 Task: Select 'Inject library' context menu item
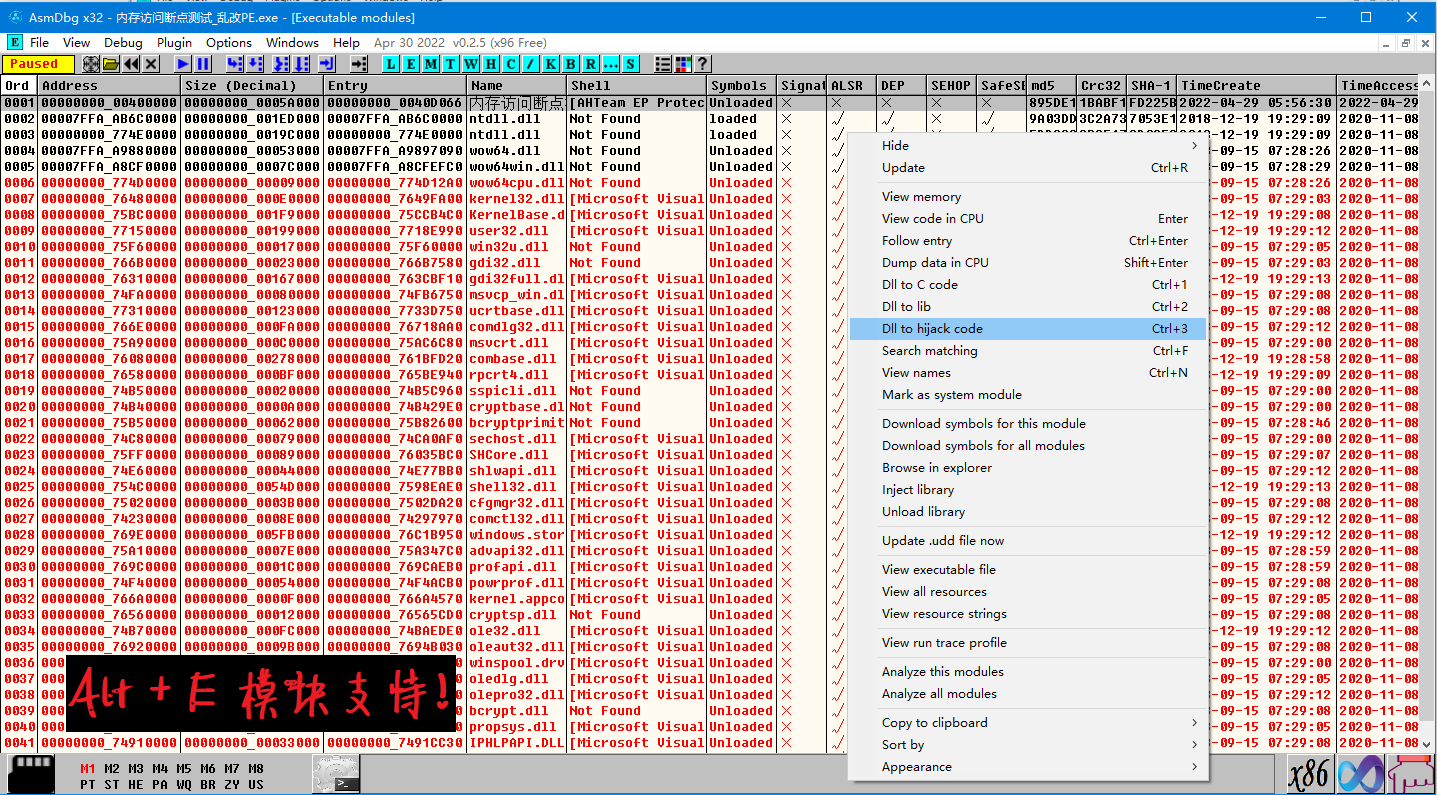tap(1028, 490)
